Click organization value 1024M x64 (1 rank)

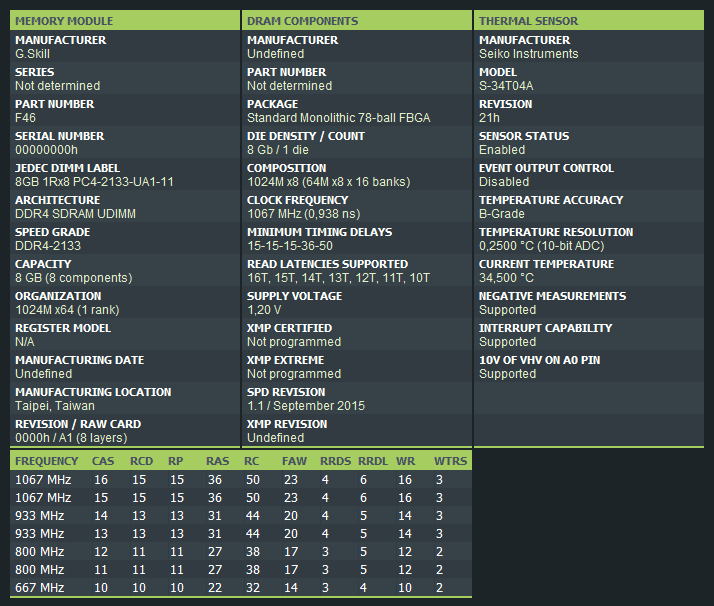[67, 310]
